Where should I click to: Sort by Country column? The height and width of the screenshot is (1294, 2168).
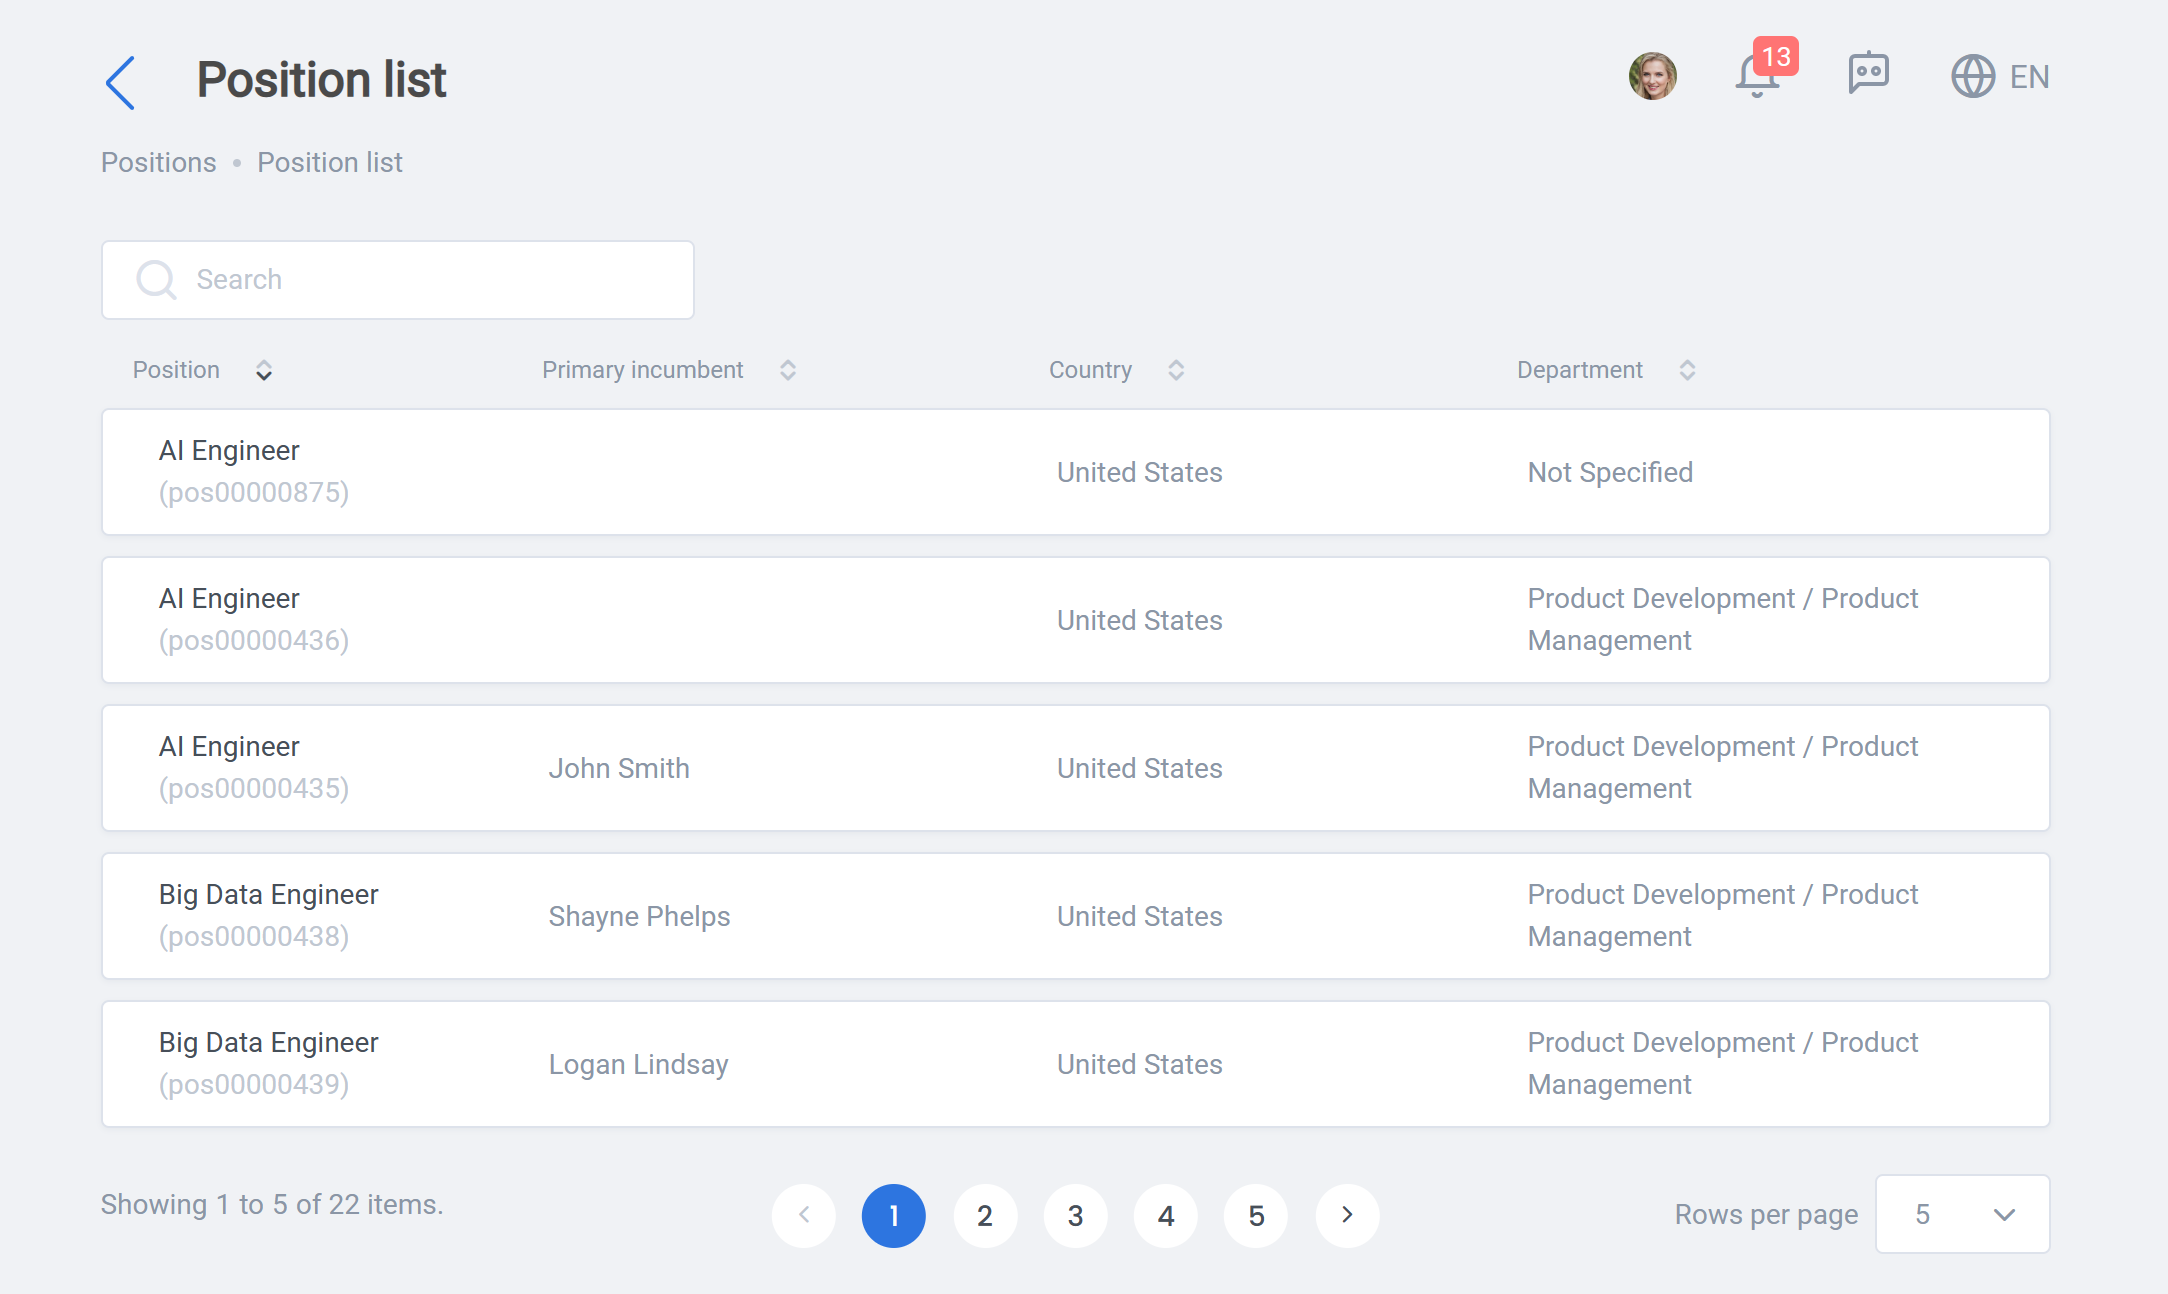click(1176, 371)
